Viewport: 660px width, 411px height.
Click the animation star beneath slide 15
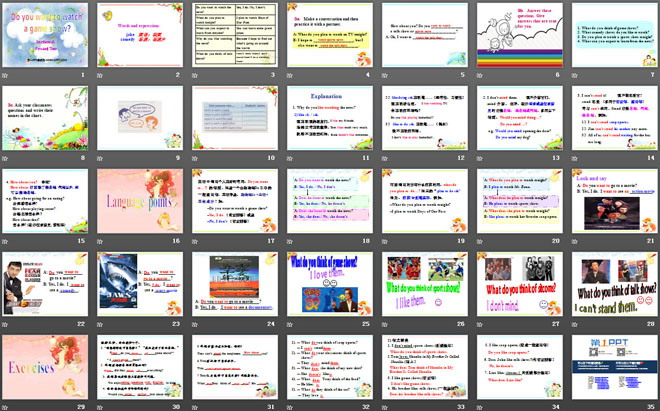click(x=6, y=243)
